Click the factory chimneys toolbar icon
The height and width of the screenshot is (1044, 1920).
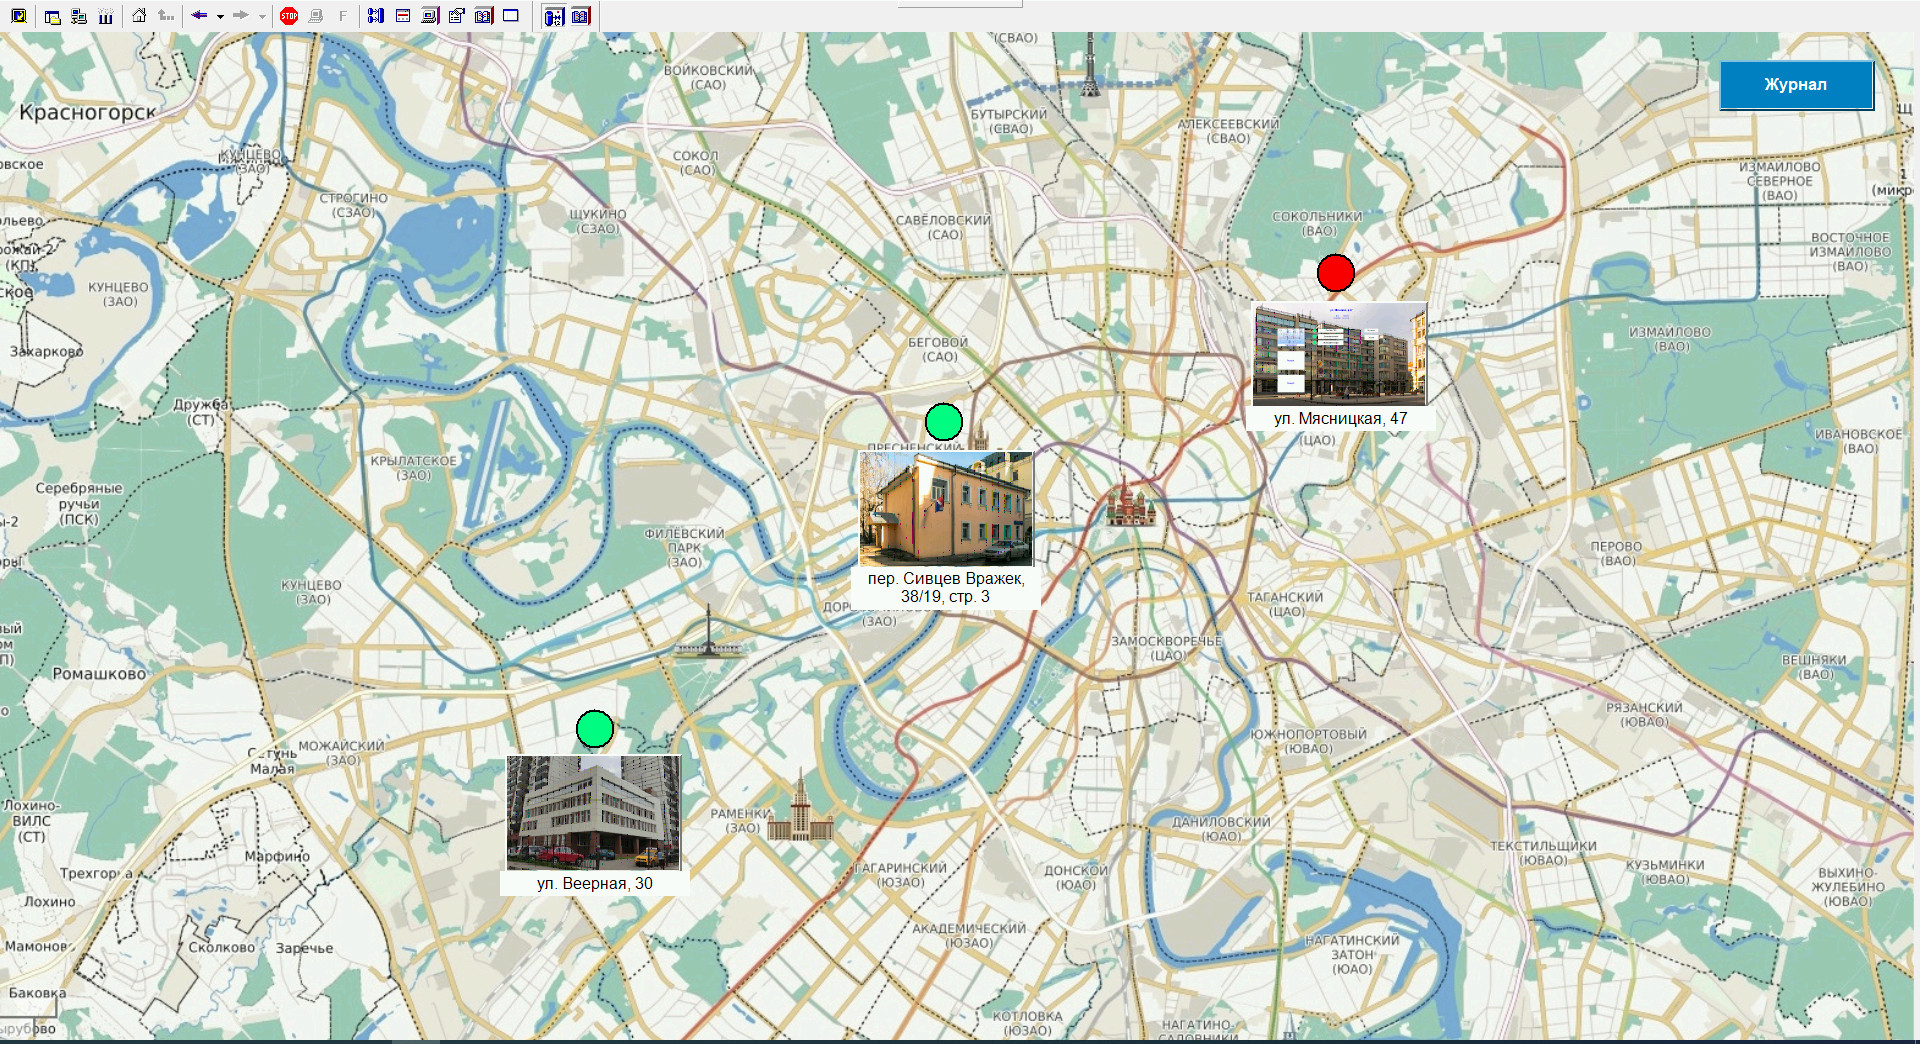coord(105,16)
